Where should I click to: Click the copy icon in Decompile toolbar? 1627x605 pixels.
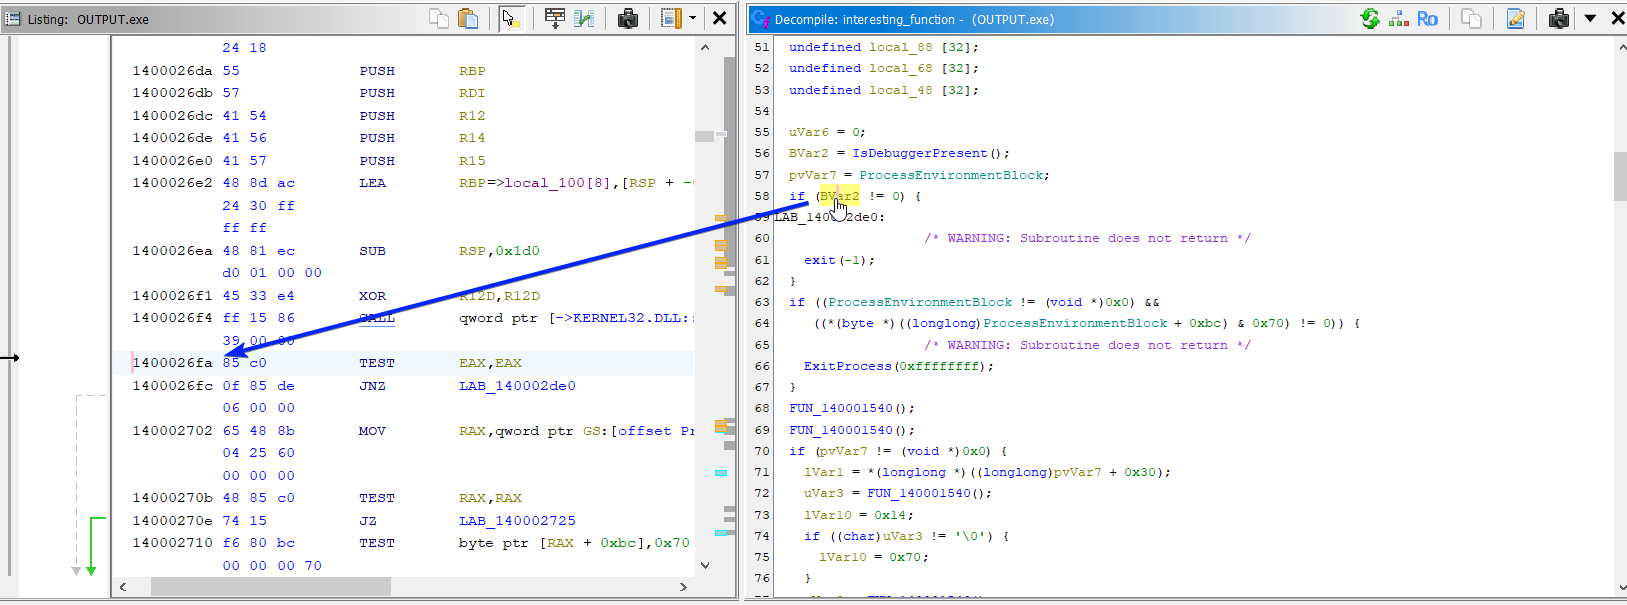click(x=1471, y=18)
